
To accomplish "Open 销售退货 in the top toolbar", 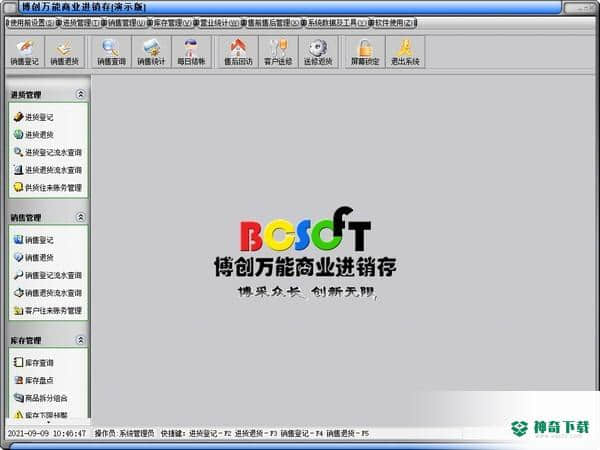I will click(64, 52).
